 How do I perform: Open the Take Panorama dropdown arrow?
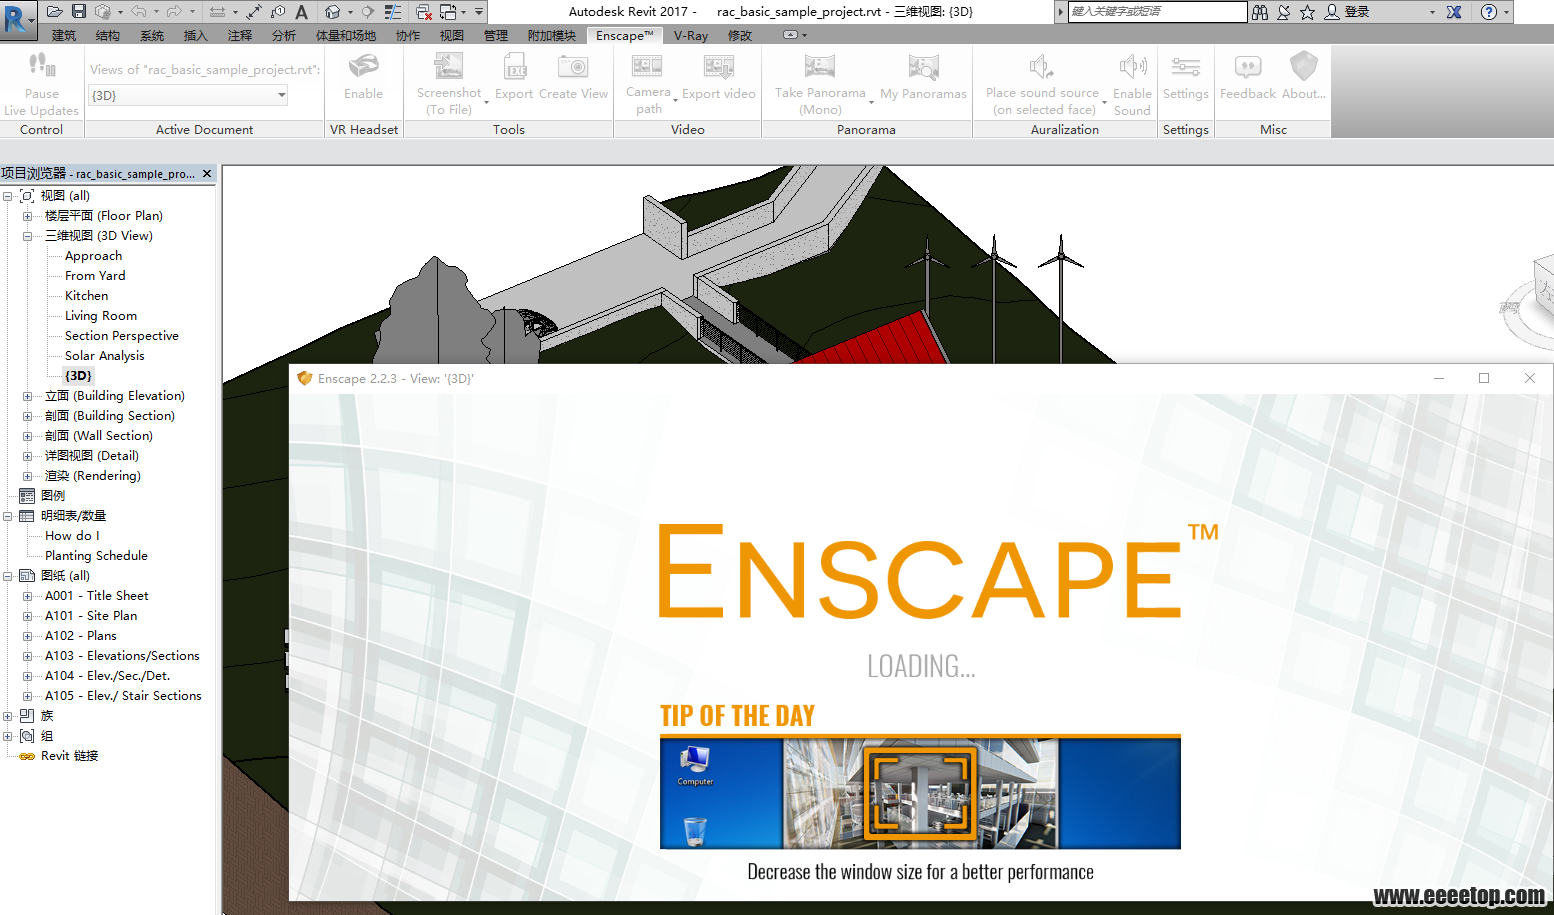pyautogui.click(x=871, y=101)
